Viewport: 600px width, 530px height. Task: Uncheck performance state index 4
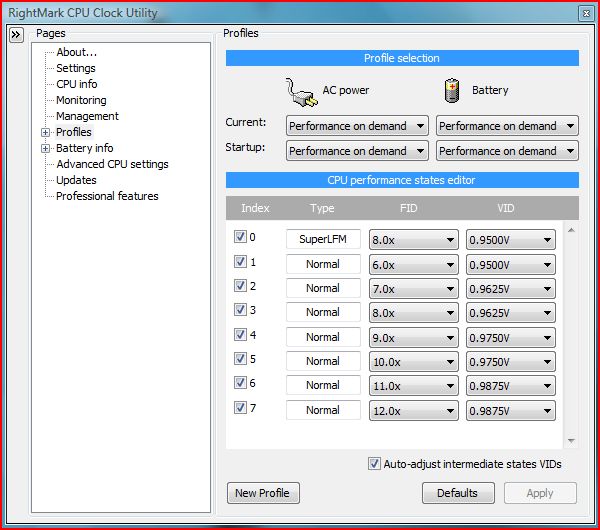pos(240,334)
